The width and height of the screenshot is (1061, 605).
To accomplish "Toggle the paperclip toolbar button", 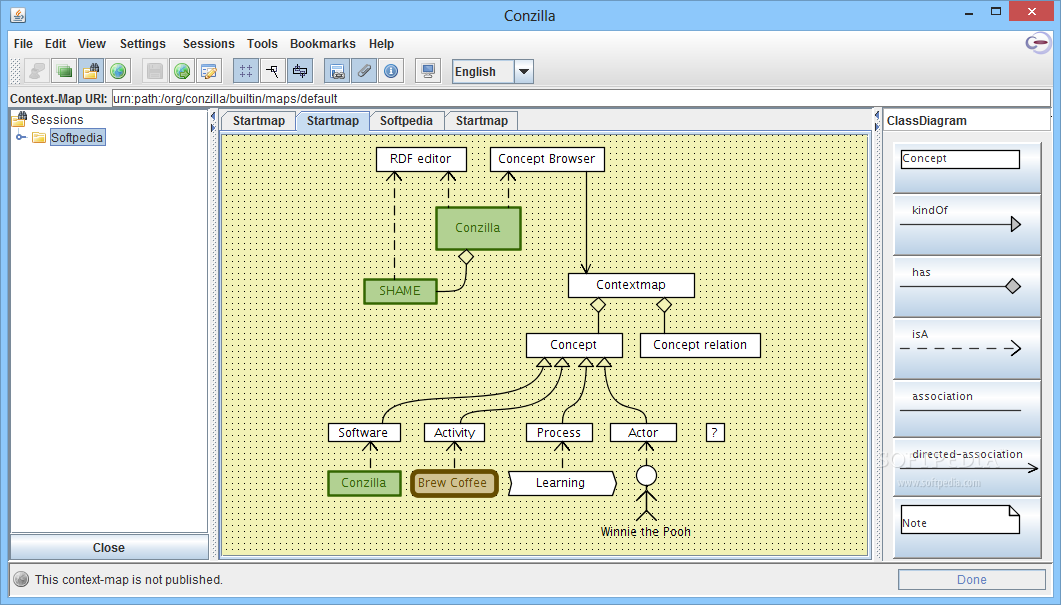I will tap(364, 71).
